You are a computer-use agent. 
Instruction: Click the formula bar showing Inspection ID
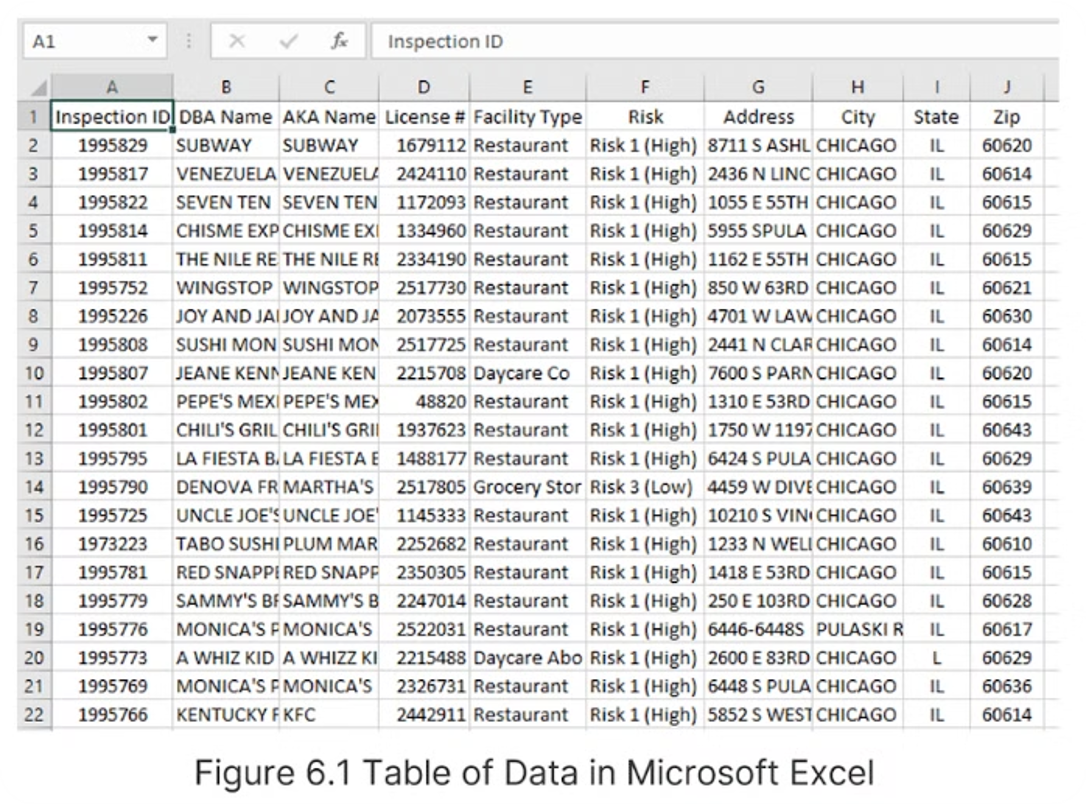(715, 42)
